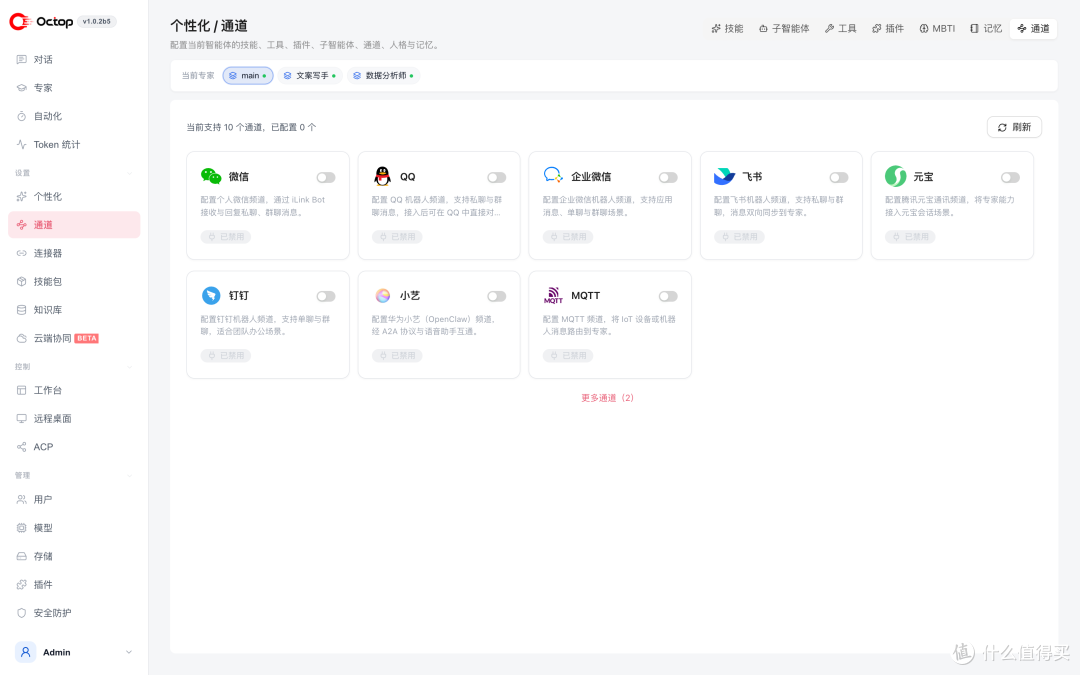Select the 连接器 link icon
The image size is (1080, 675).
[x=21, y=253]
